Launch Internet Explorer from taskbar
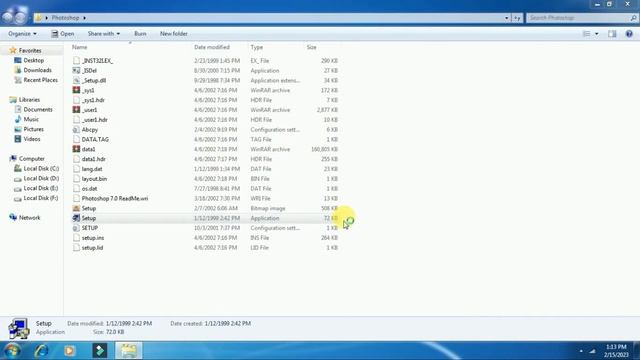 point(41,351)
